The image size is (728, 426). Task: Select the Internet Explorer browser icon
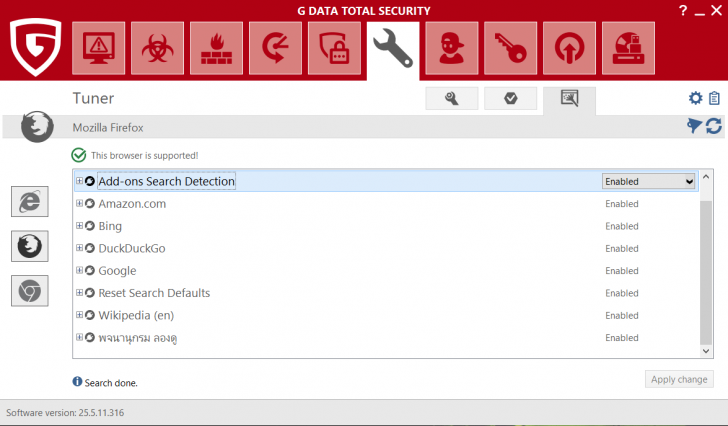30,201
